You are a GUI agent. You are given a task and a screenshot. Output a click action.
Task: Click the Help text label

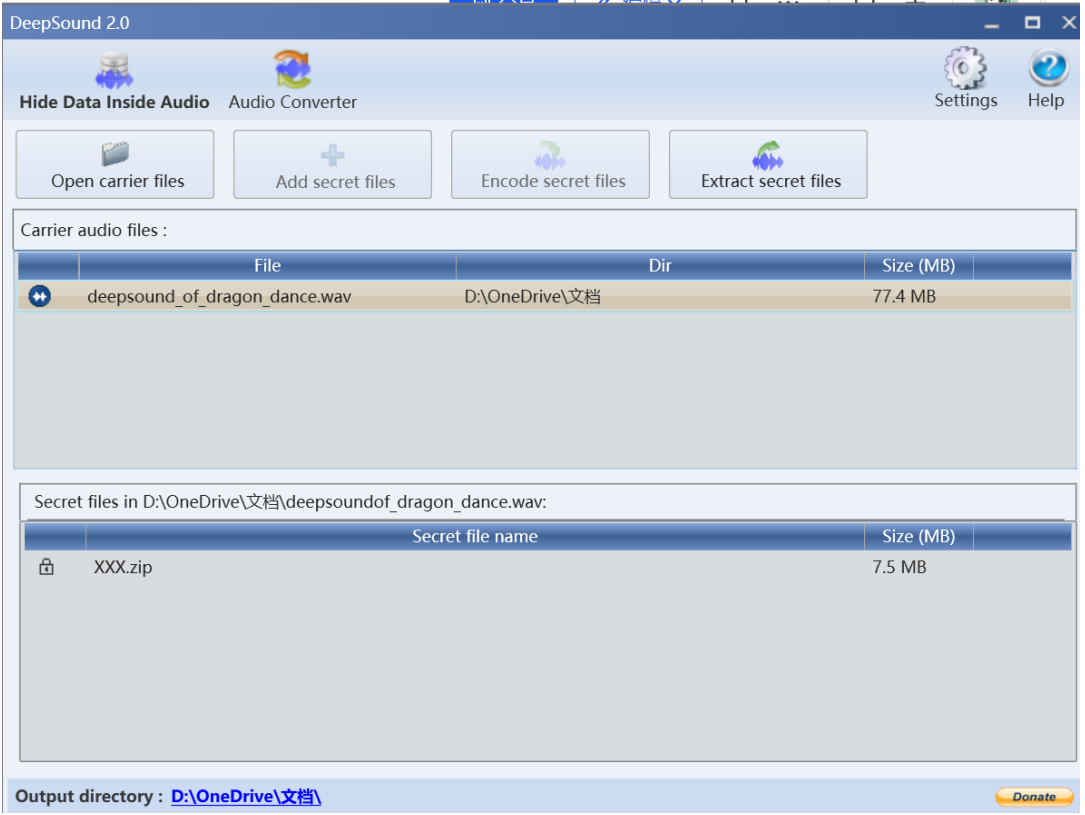point(1046,100)
